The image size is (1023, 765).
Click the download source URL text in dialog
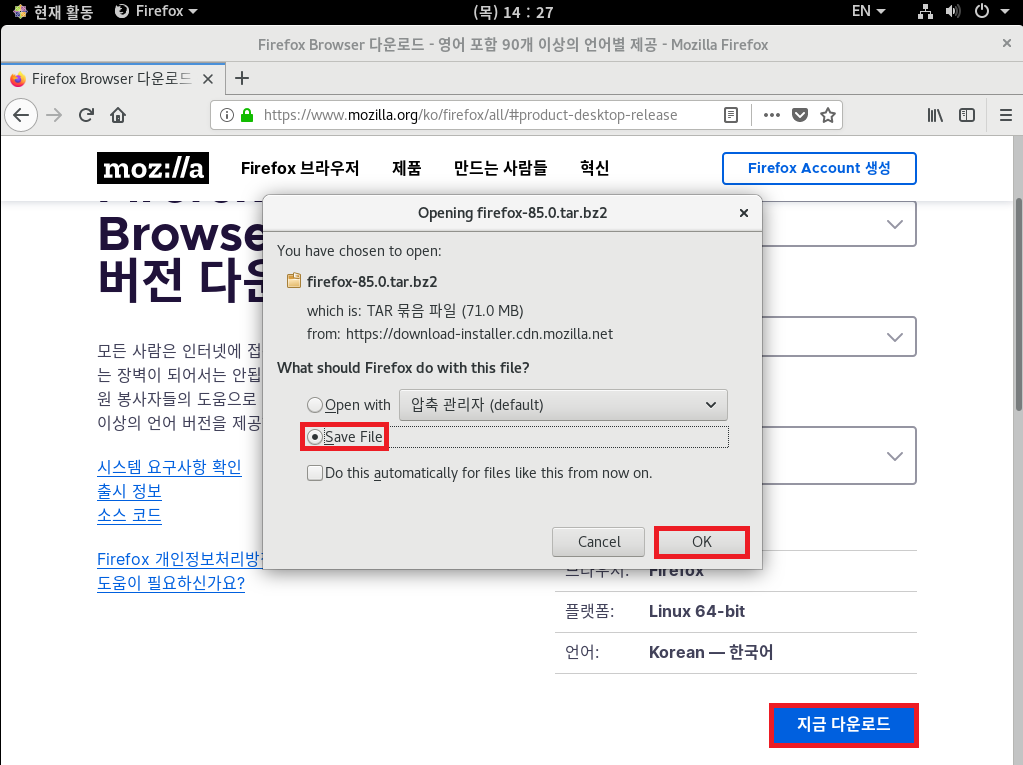(479, 334)
